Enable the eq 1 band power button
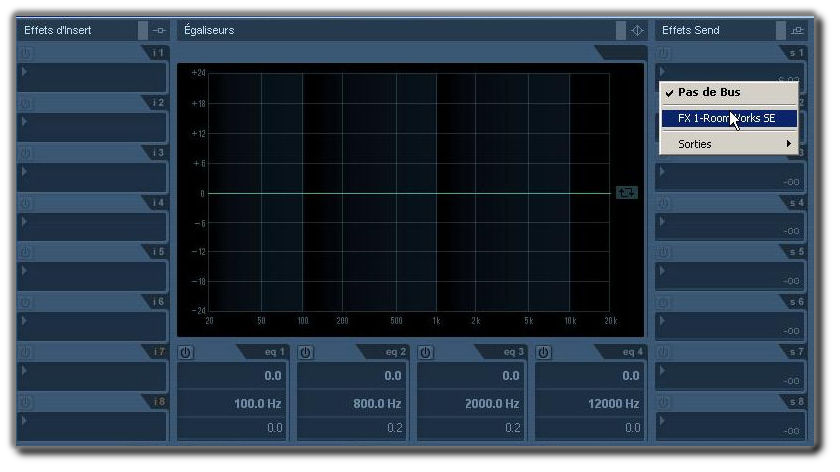This screenshot has width=840, height=472. tap(187, 352)
